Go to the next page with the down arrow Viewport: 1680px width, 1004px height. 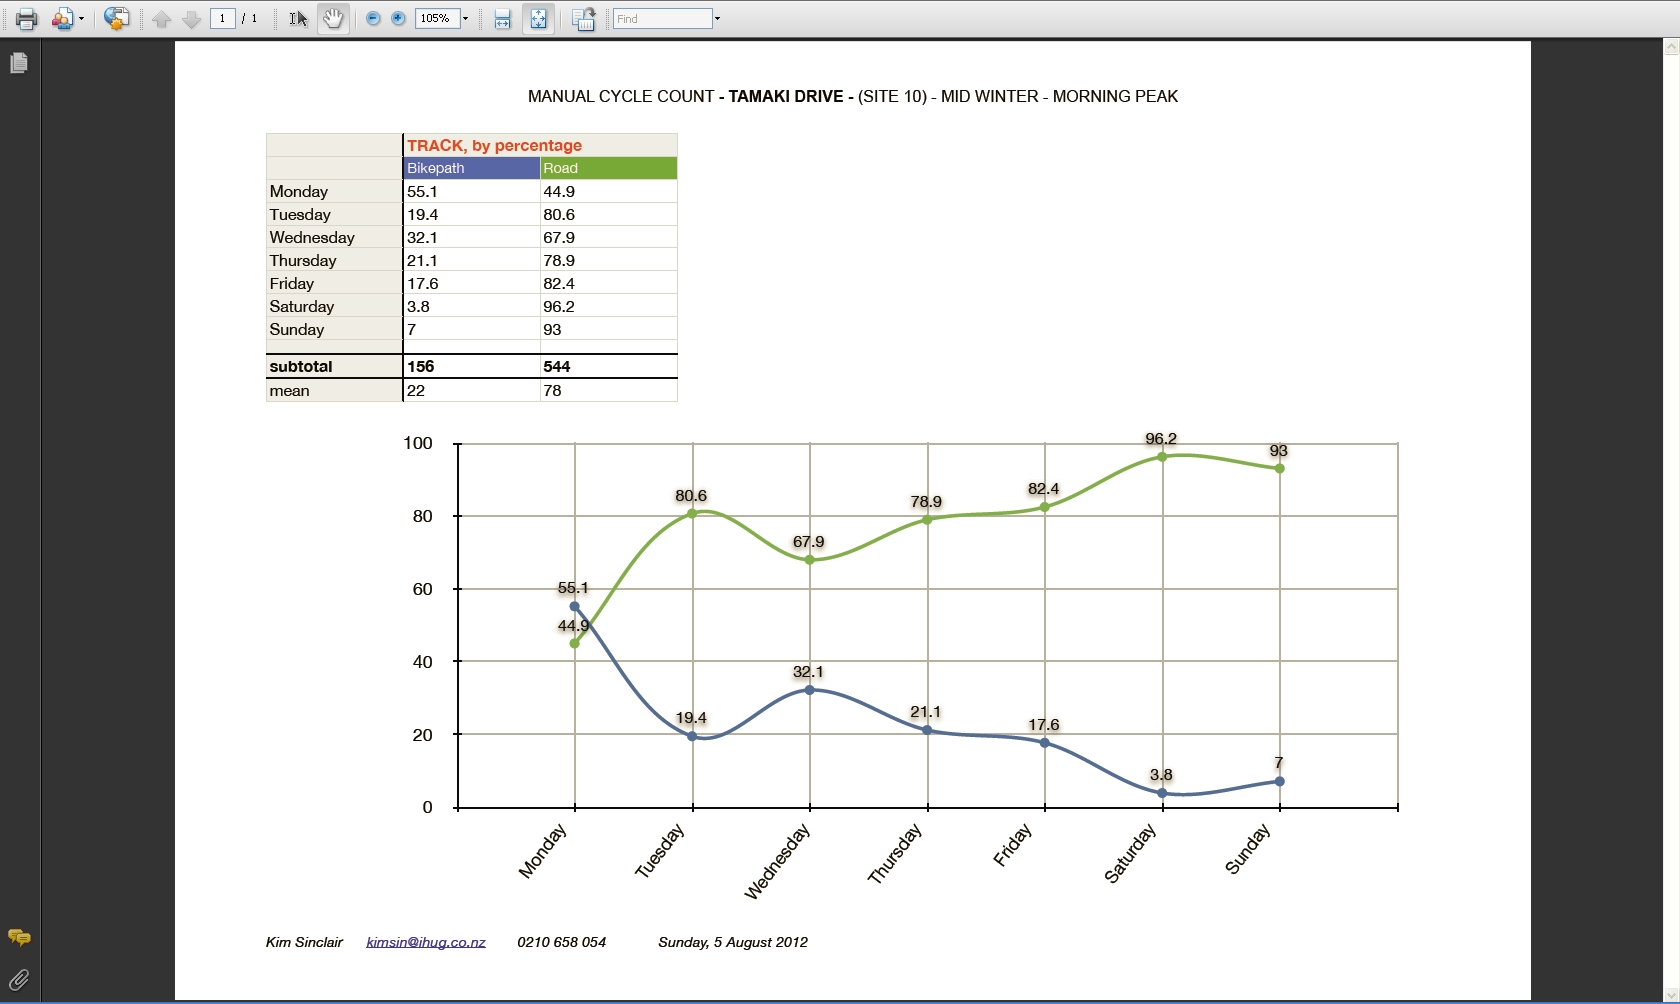(x=191, y=19)
